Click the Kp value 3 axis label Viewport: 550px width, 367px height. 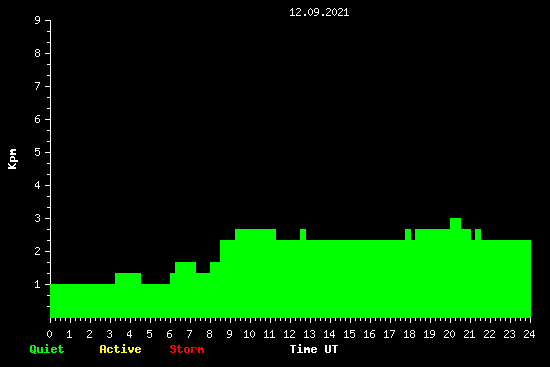coord(38,218)
